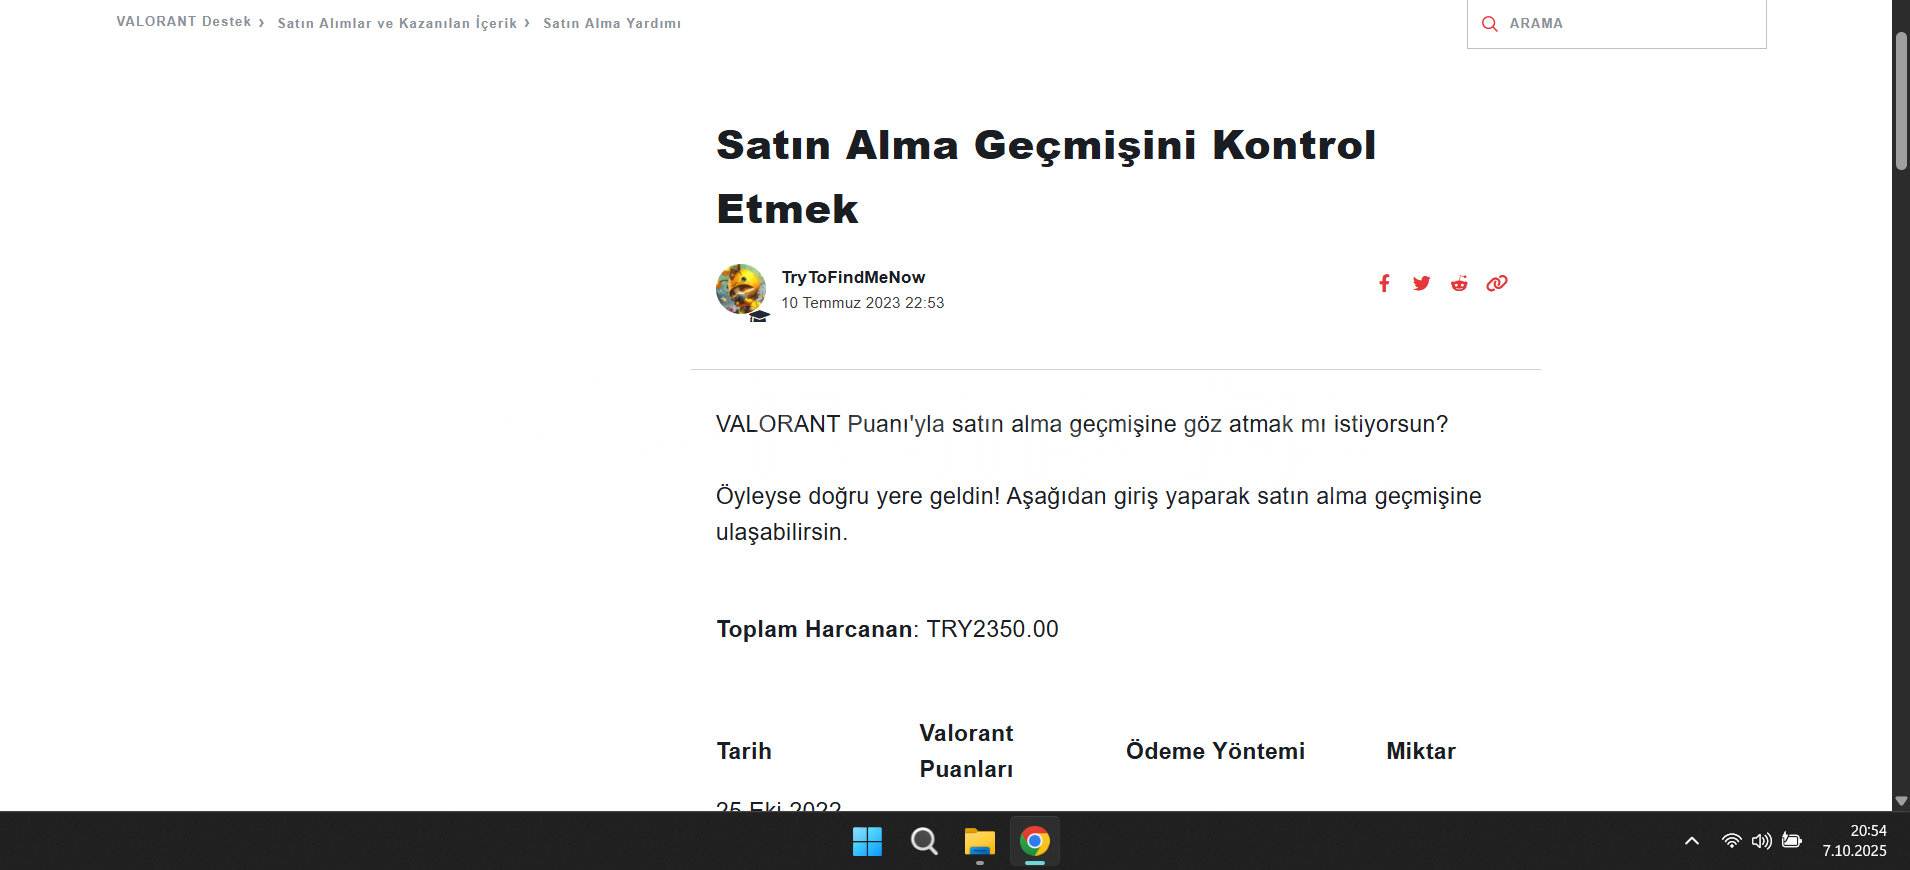Share article on Reddit
The width and height of the screenshot is (1910, 870).
[1459, 284]
